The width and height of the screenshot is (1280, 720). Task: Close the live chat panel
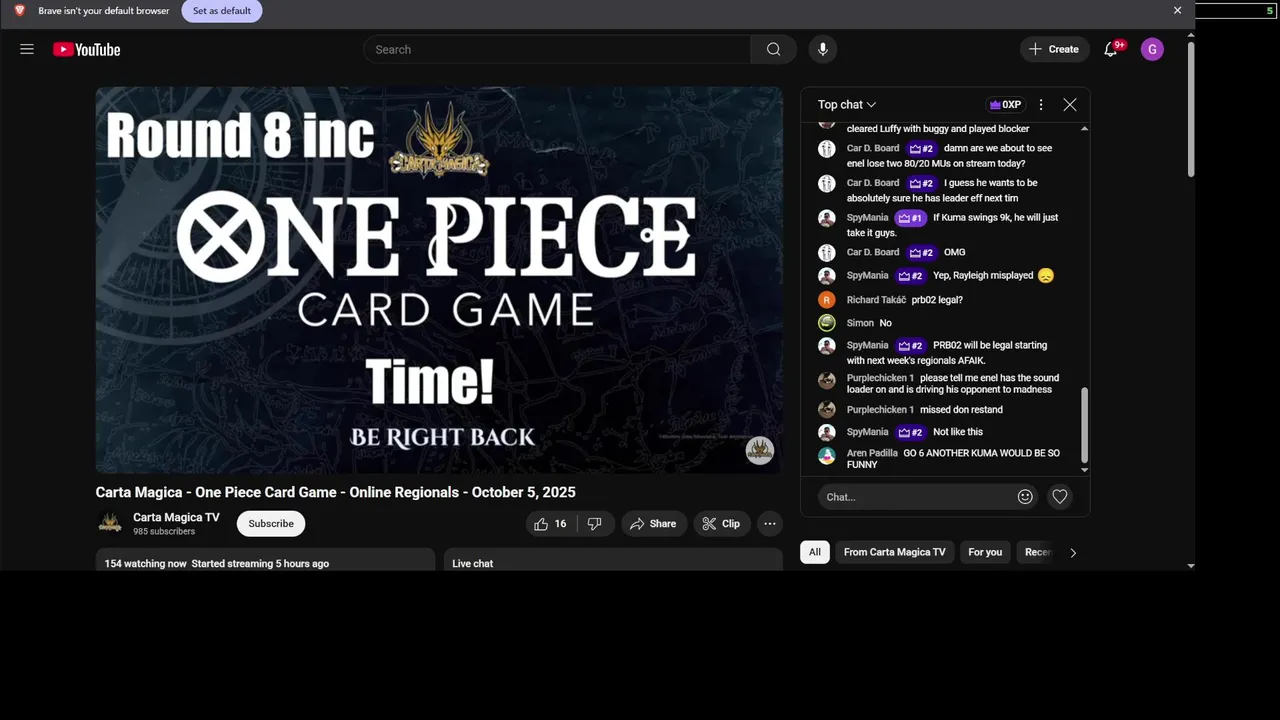point(1070,104)
